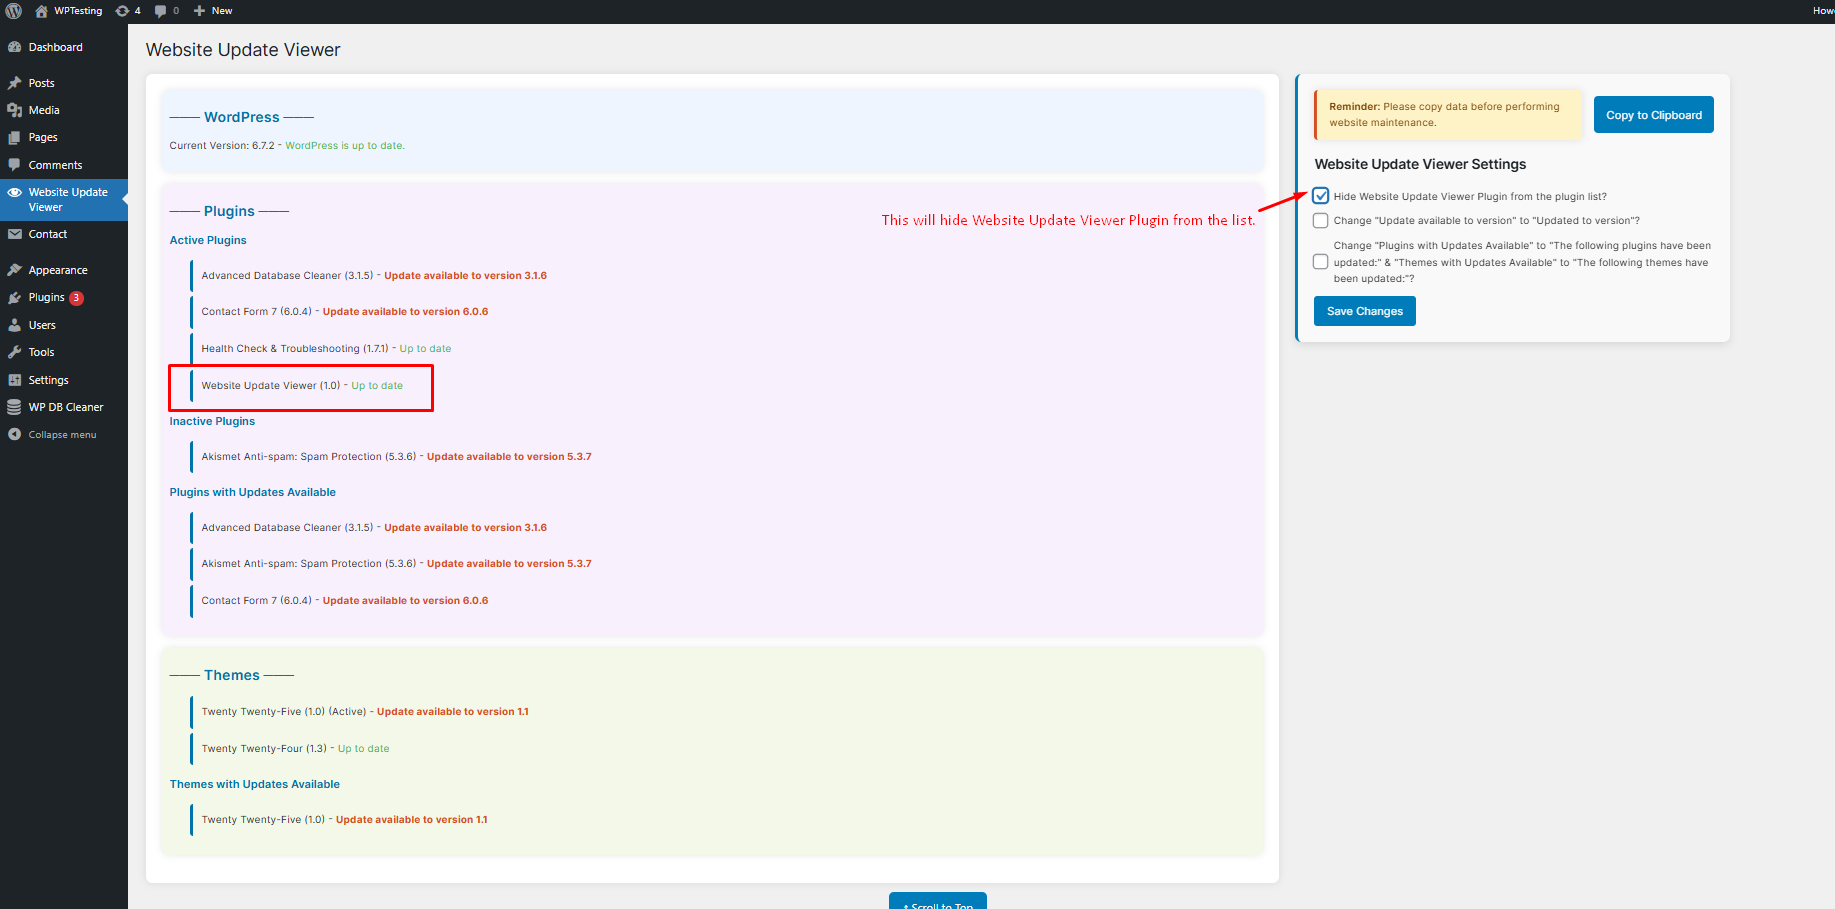This screenshot has width=1835, height=909.
Task: Enable the 'Updated to version' wording checkbox
Action: point(1321,220)
